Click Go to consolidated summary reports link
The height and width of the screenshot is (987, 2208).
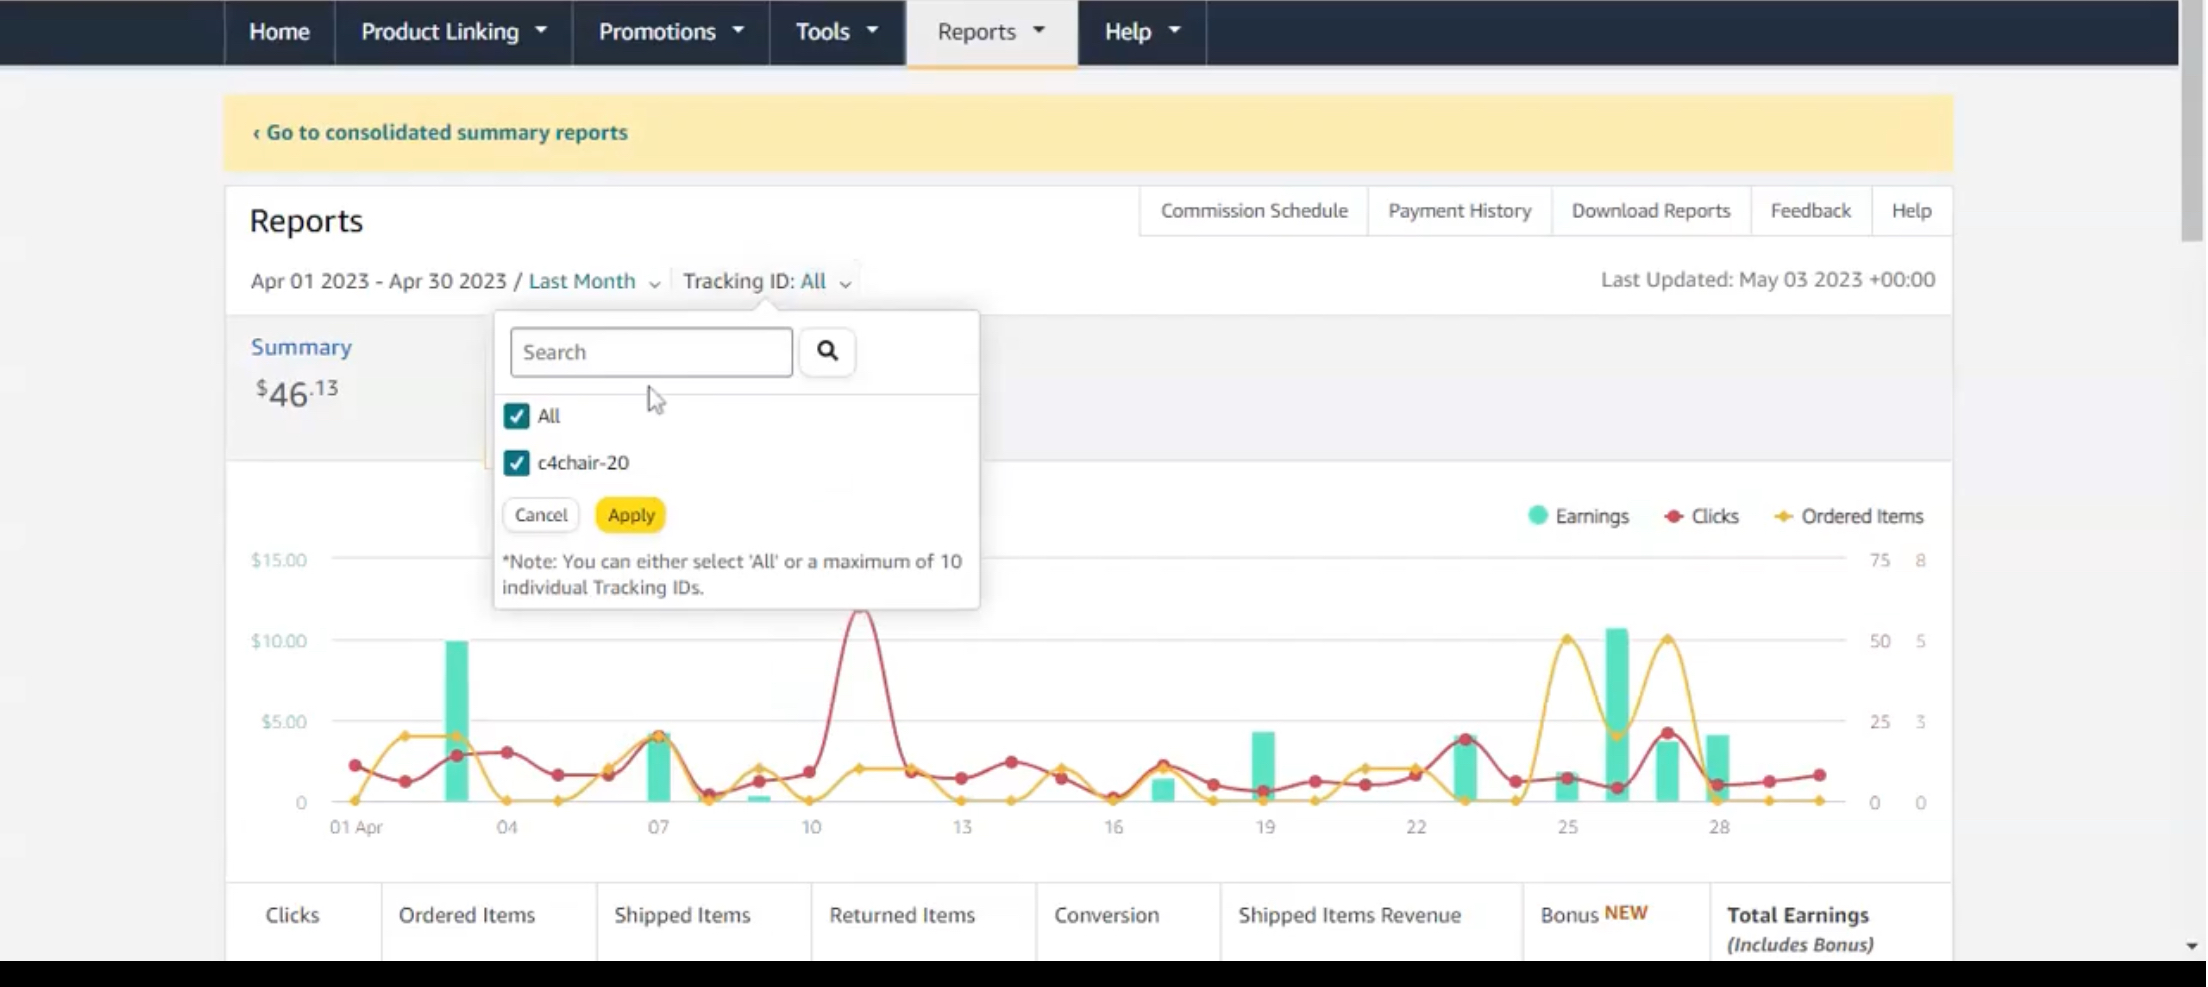pos(440,132)
